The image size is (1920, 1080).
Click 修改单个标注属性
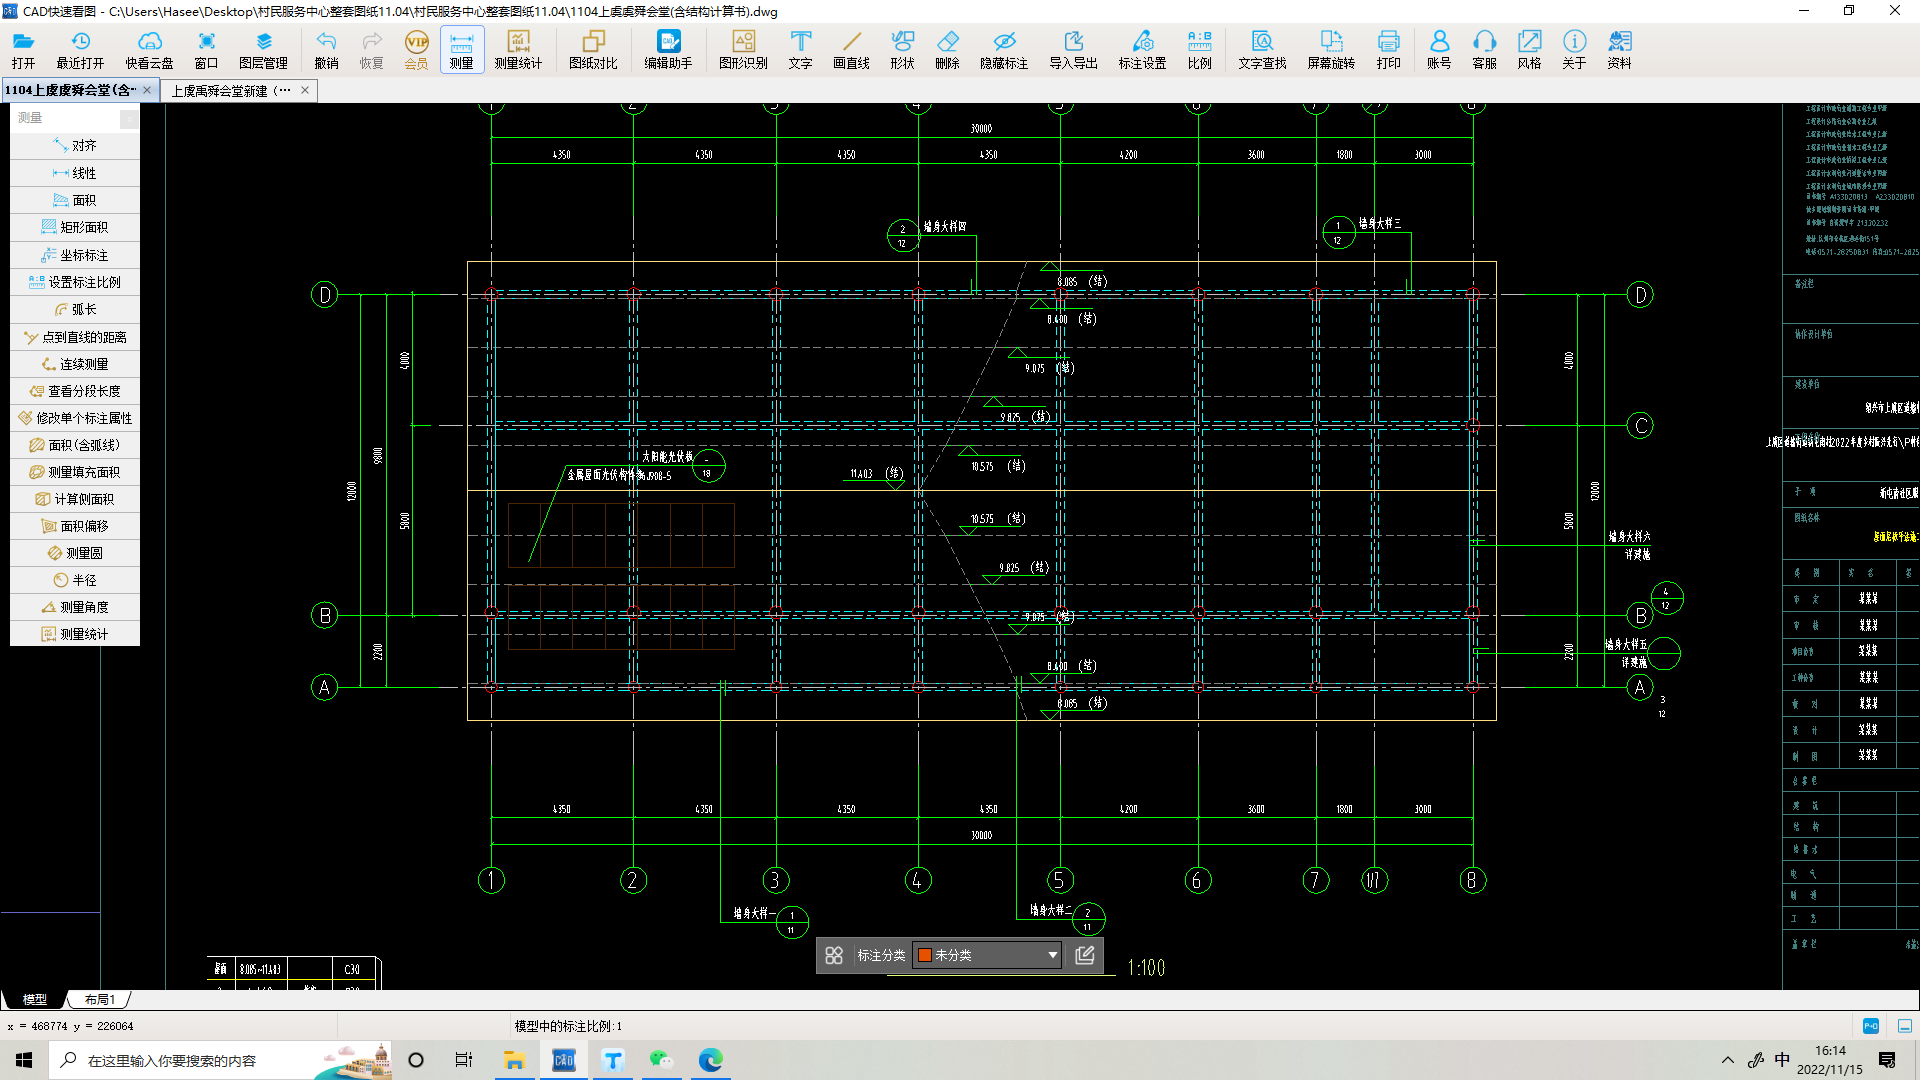(75, 418)
